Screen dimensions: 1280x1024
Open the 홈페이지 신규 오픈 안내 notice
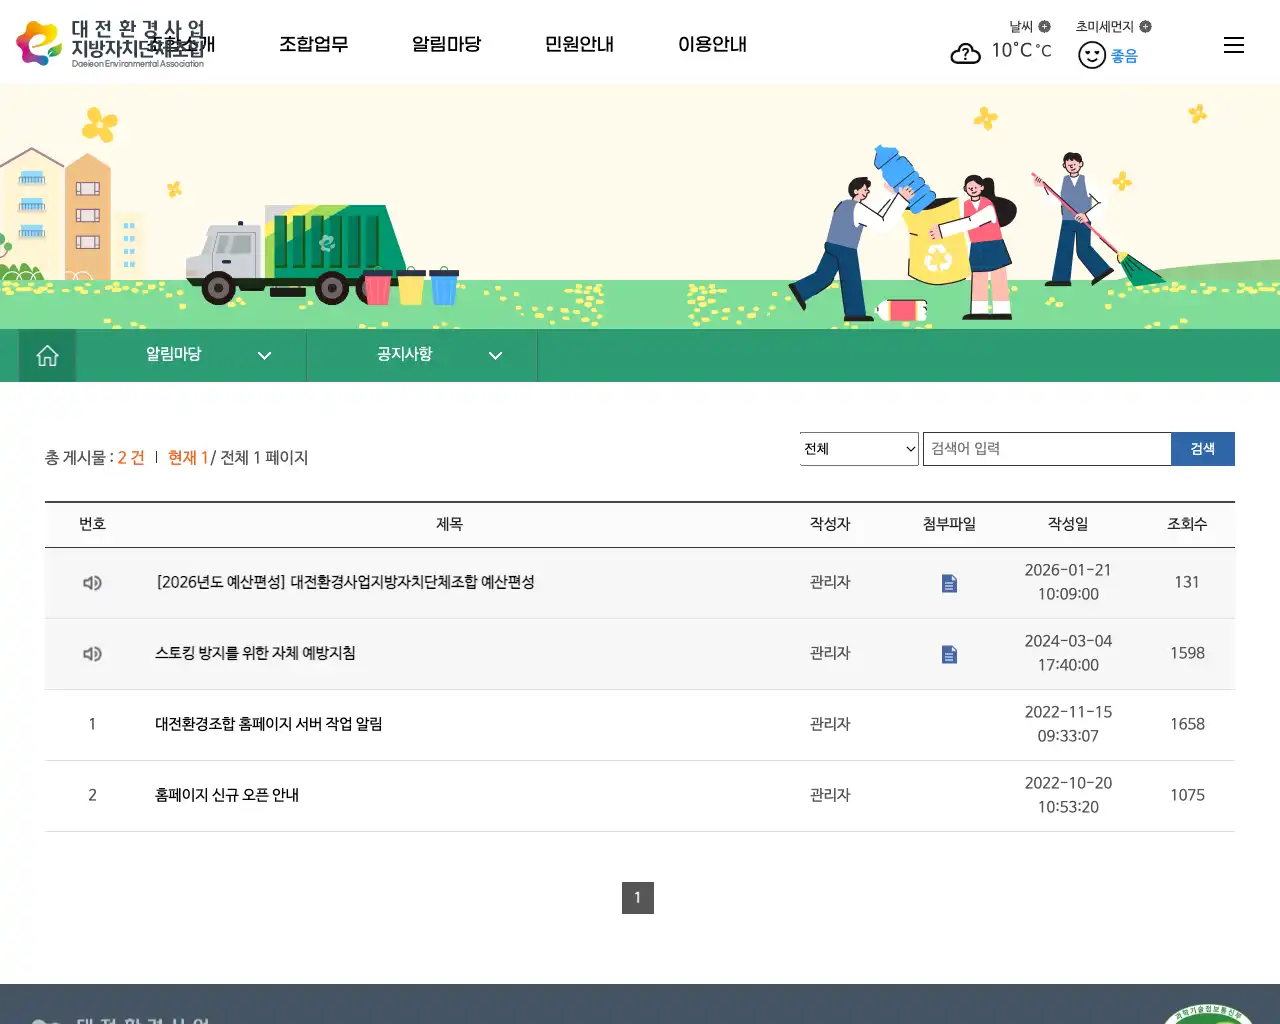pos(229,795)
